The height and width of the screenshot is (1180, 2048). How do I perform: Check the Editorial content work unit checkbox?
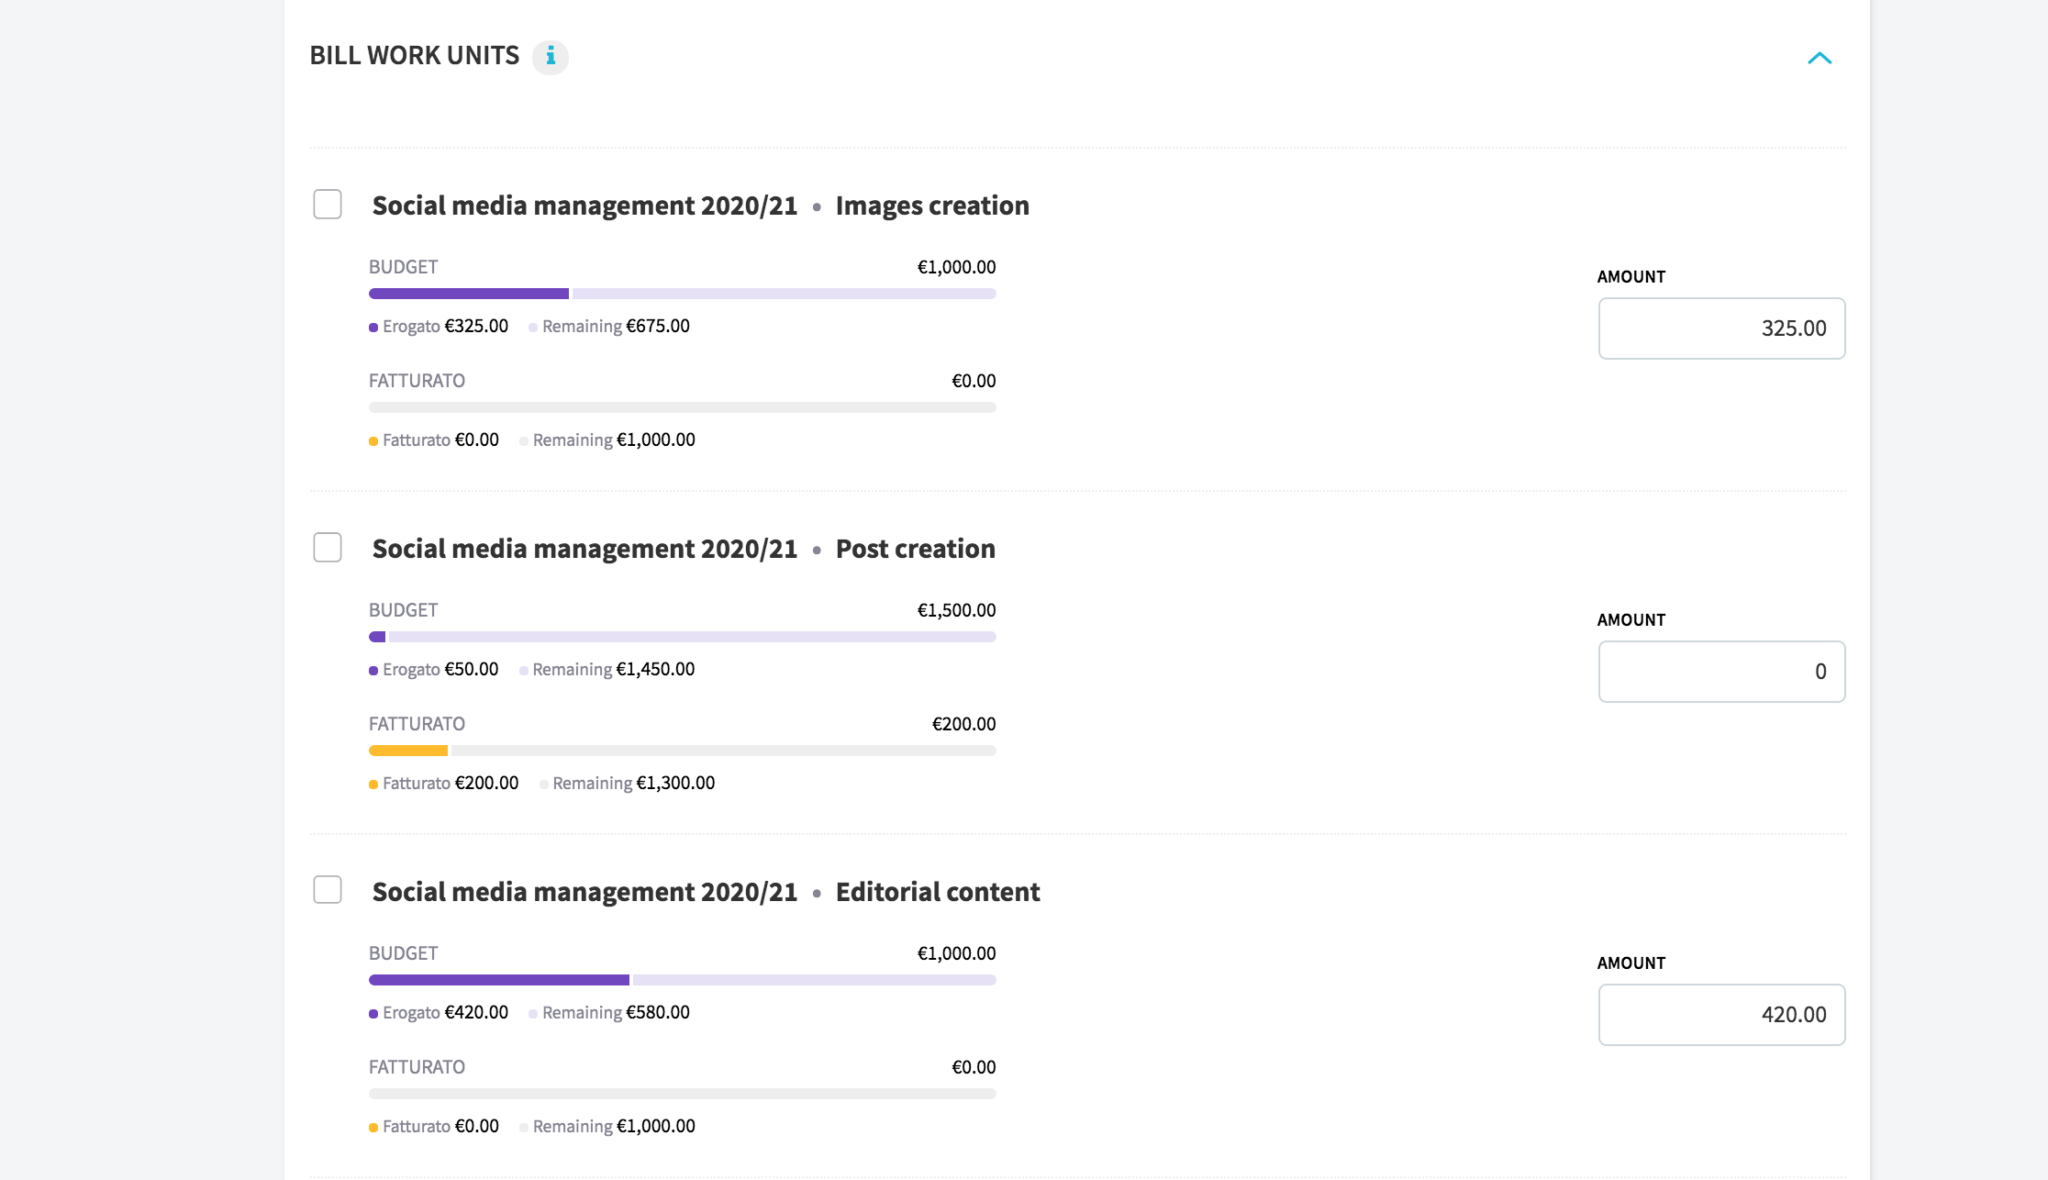click(327, 890)
